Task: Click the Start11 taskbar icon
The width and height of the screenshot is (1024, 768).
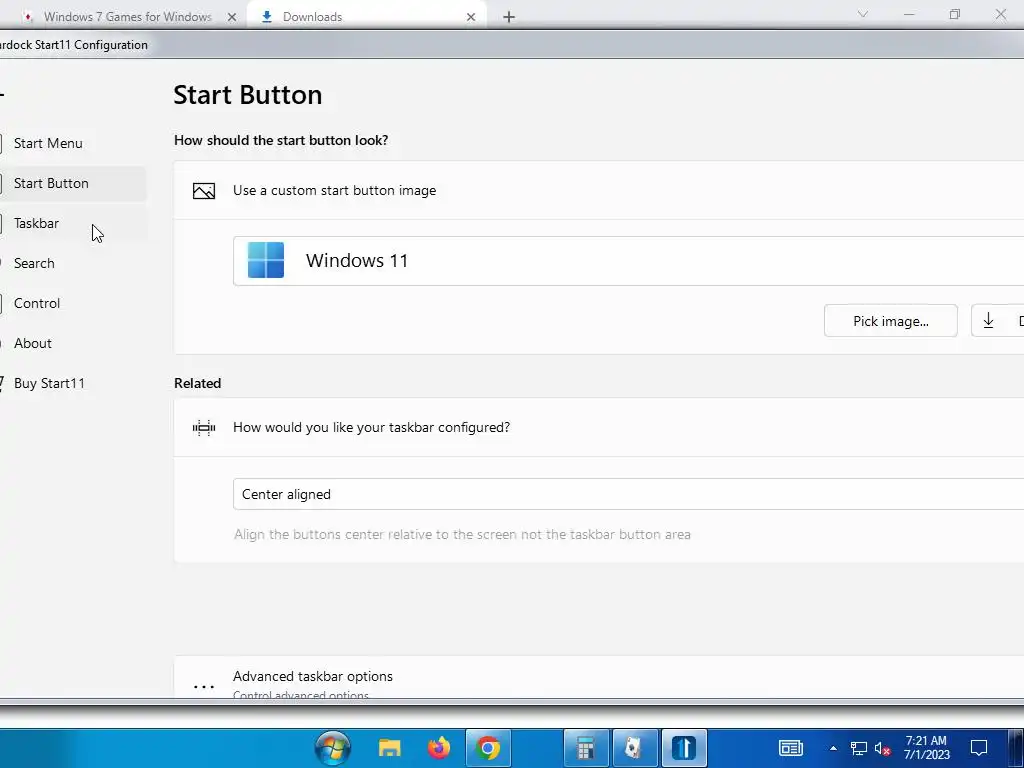Action: (684, 748)
